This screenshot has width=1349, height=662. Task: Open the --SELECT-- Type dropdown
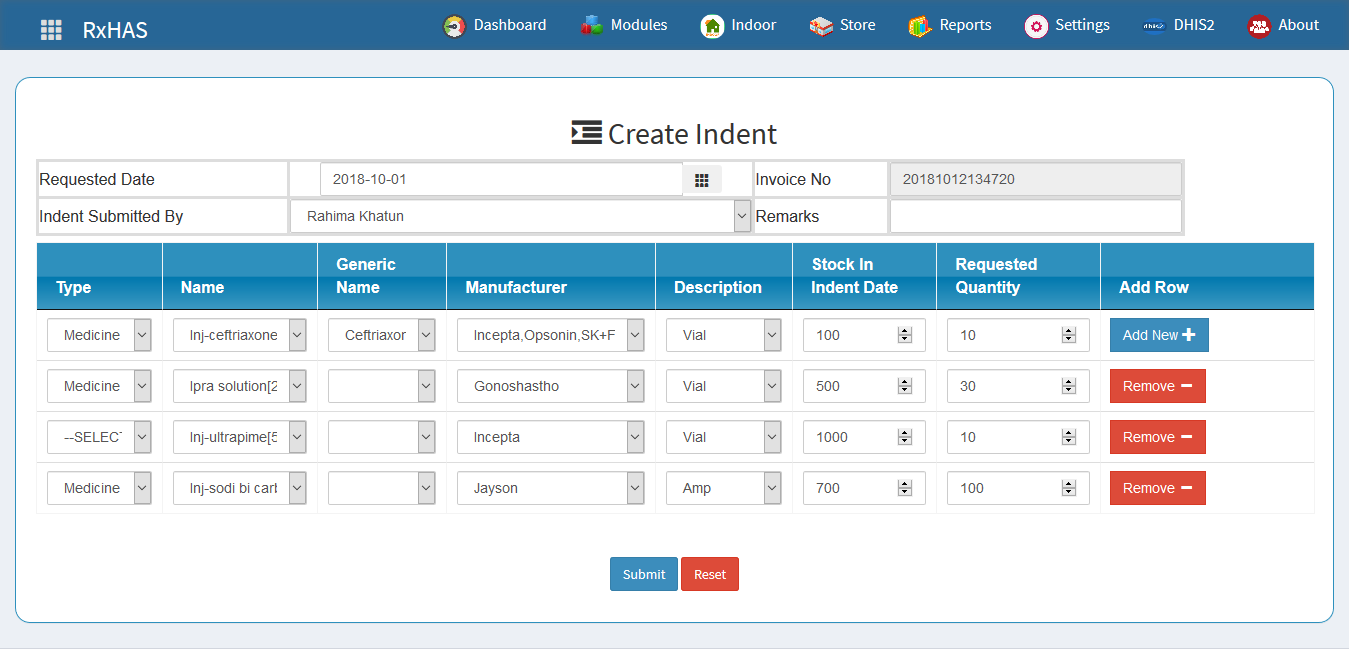click(x=99, y=437)
